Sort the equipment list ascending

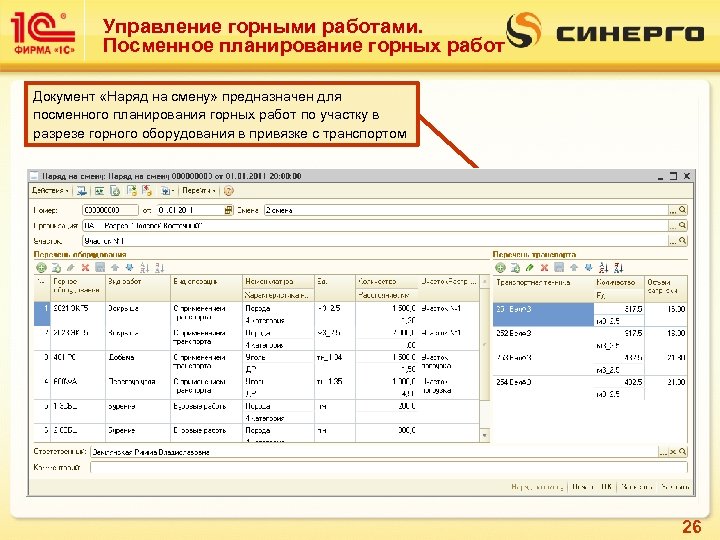coord(145,268)
